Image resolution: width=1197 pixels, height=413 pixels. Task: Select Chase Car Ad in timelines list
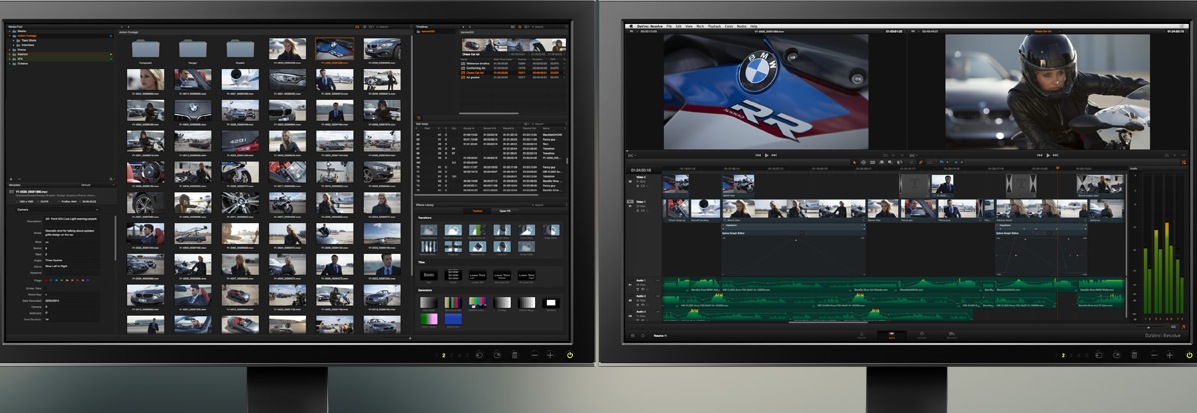coord(513,73)
